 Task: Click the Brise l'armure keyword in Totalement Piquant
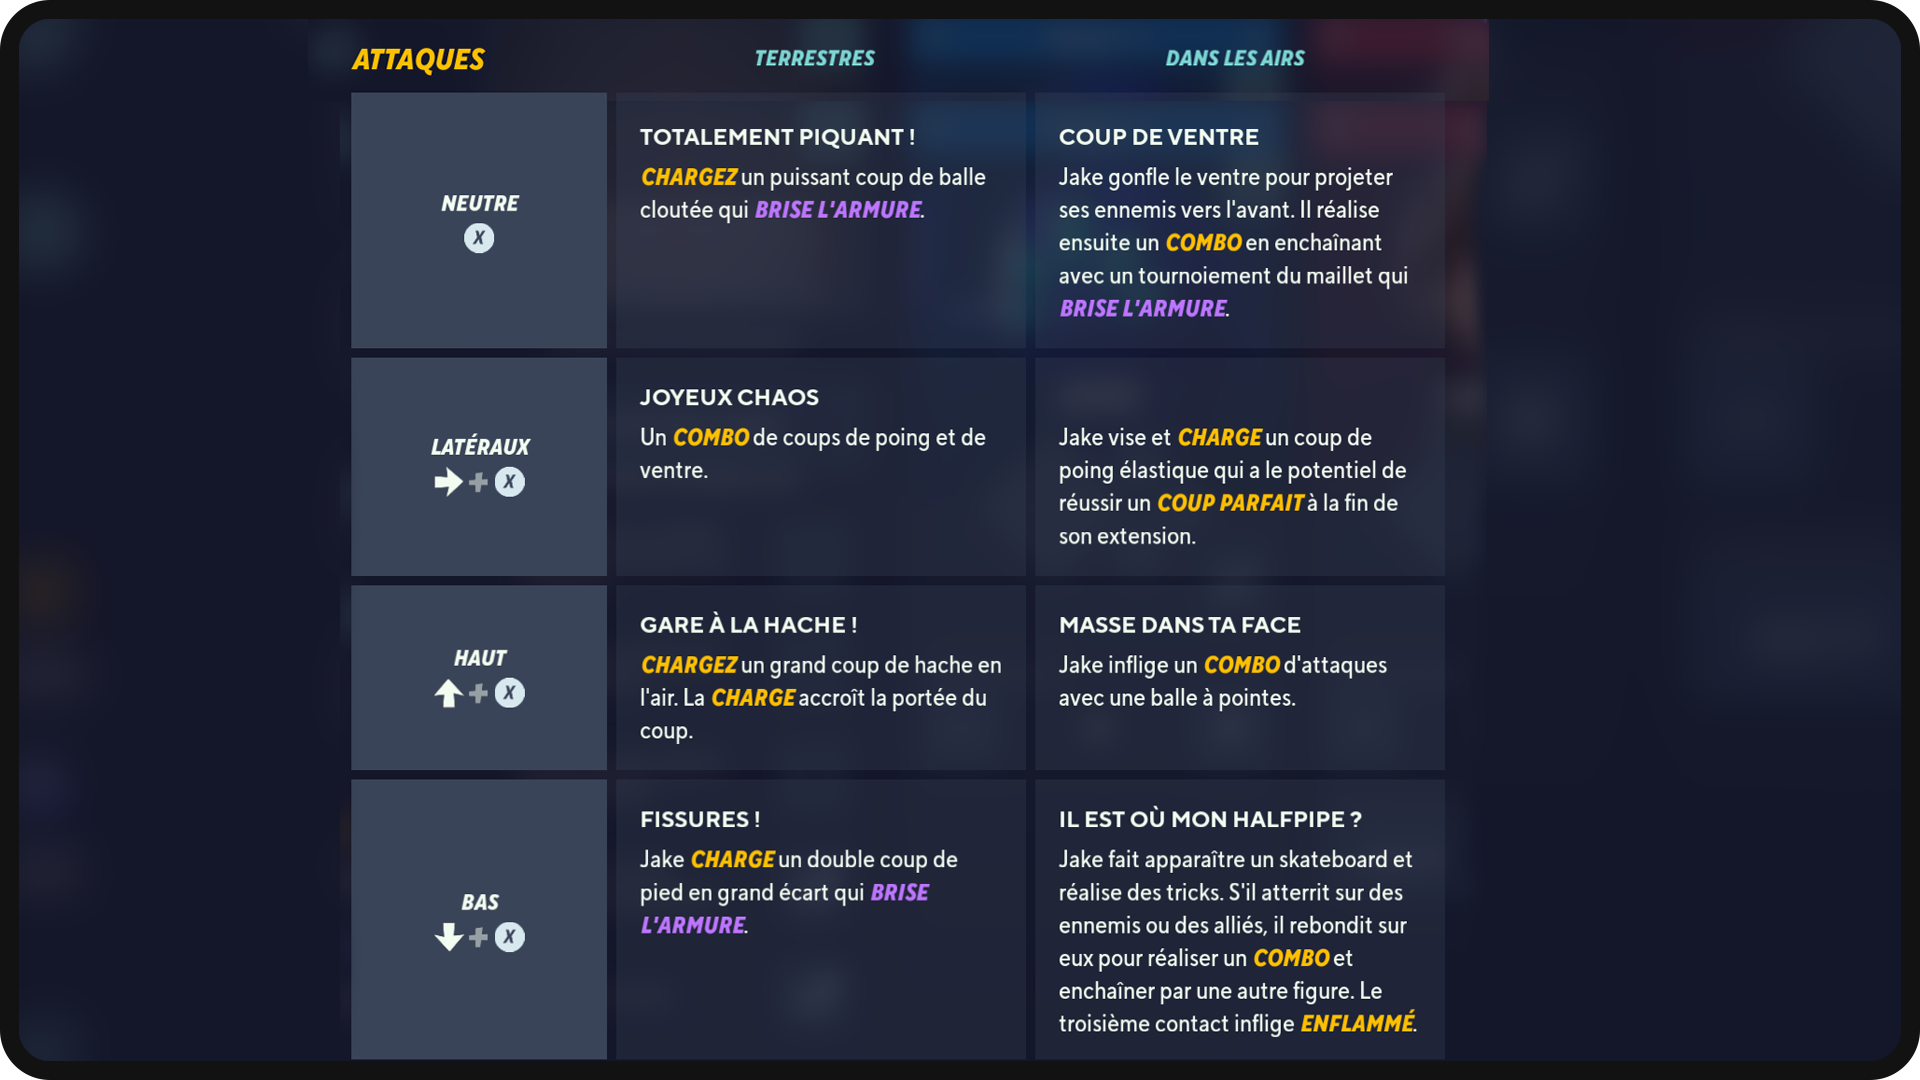click(x=838, y=210)
